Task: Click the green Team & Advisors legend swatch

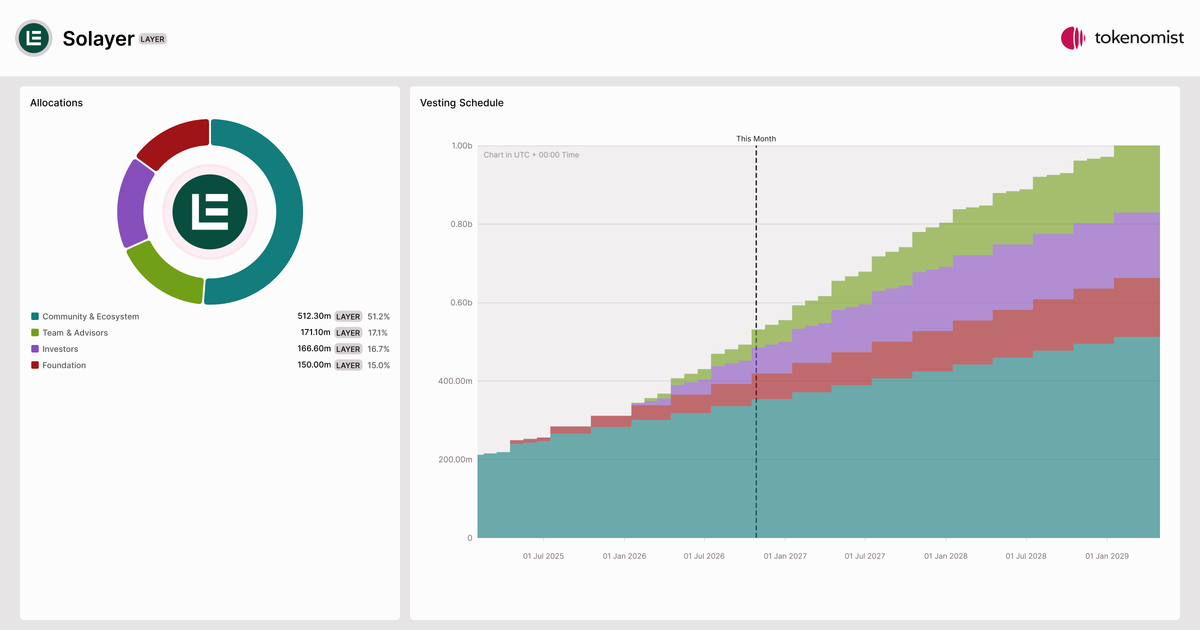Action: click(35, 333)
